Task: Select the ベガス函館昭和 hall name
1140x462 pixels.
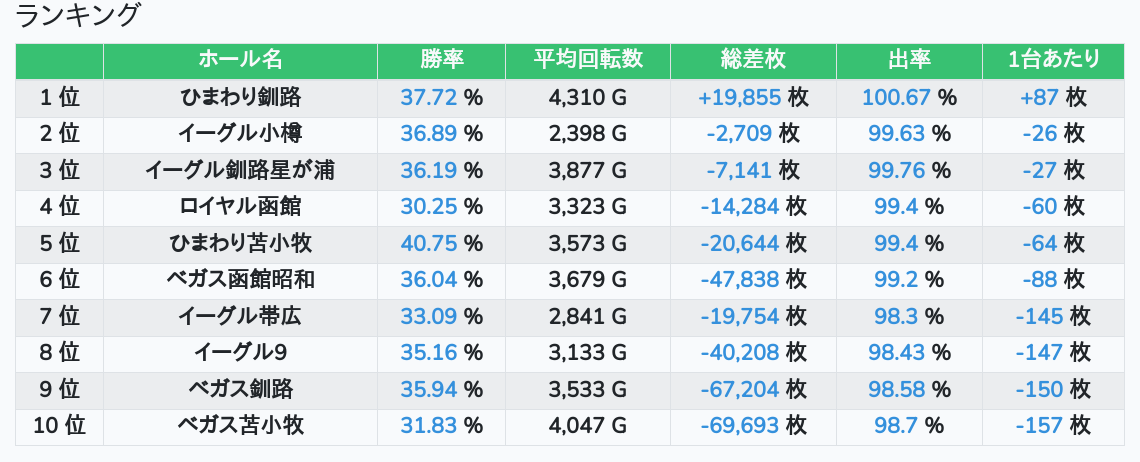Action: click(x=240, y=280)
